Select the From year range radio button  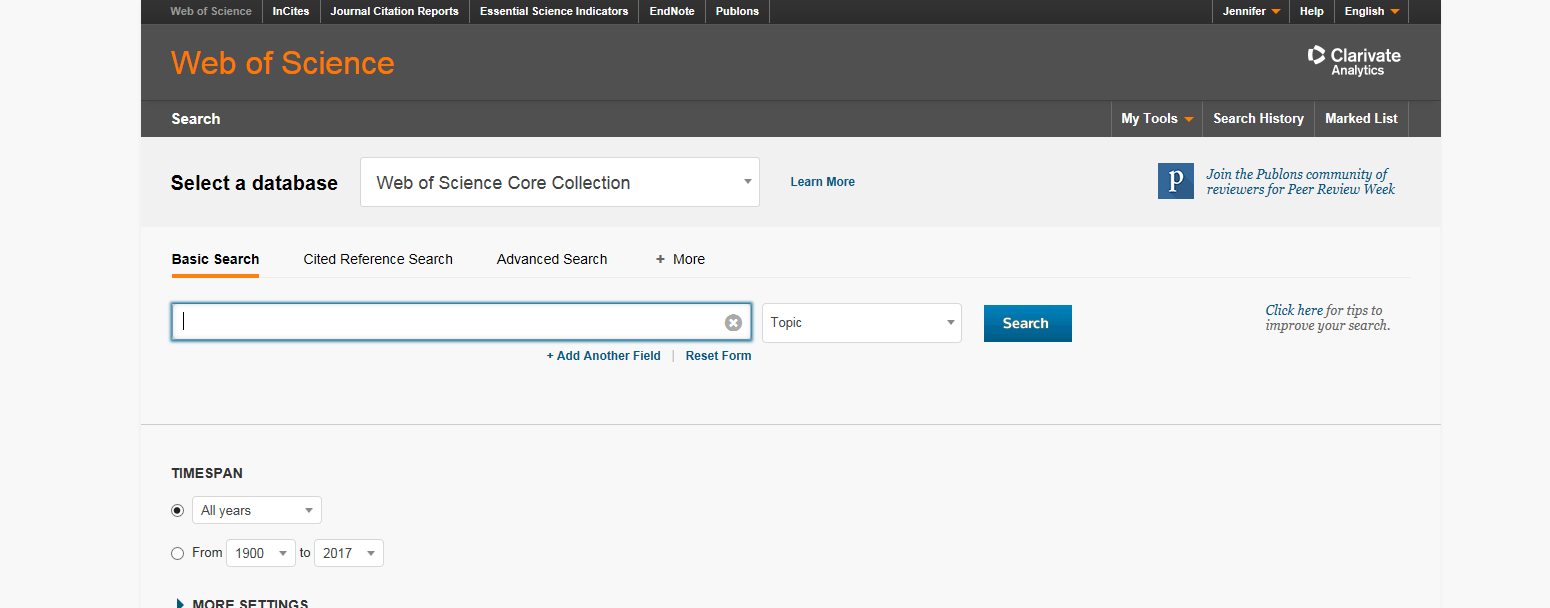pos(178,553)
